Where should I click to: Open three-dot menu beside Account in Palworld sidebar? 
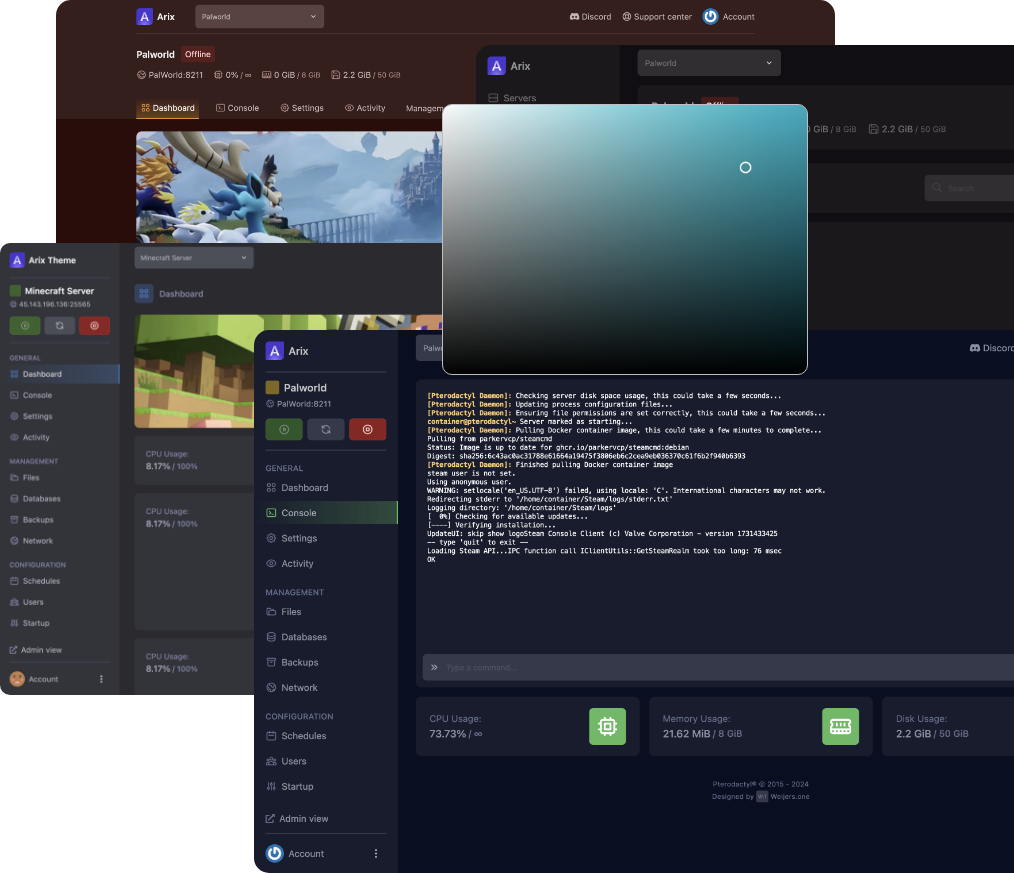click(x=376, y=853)
